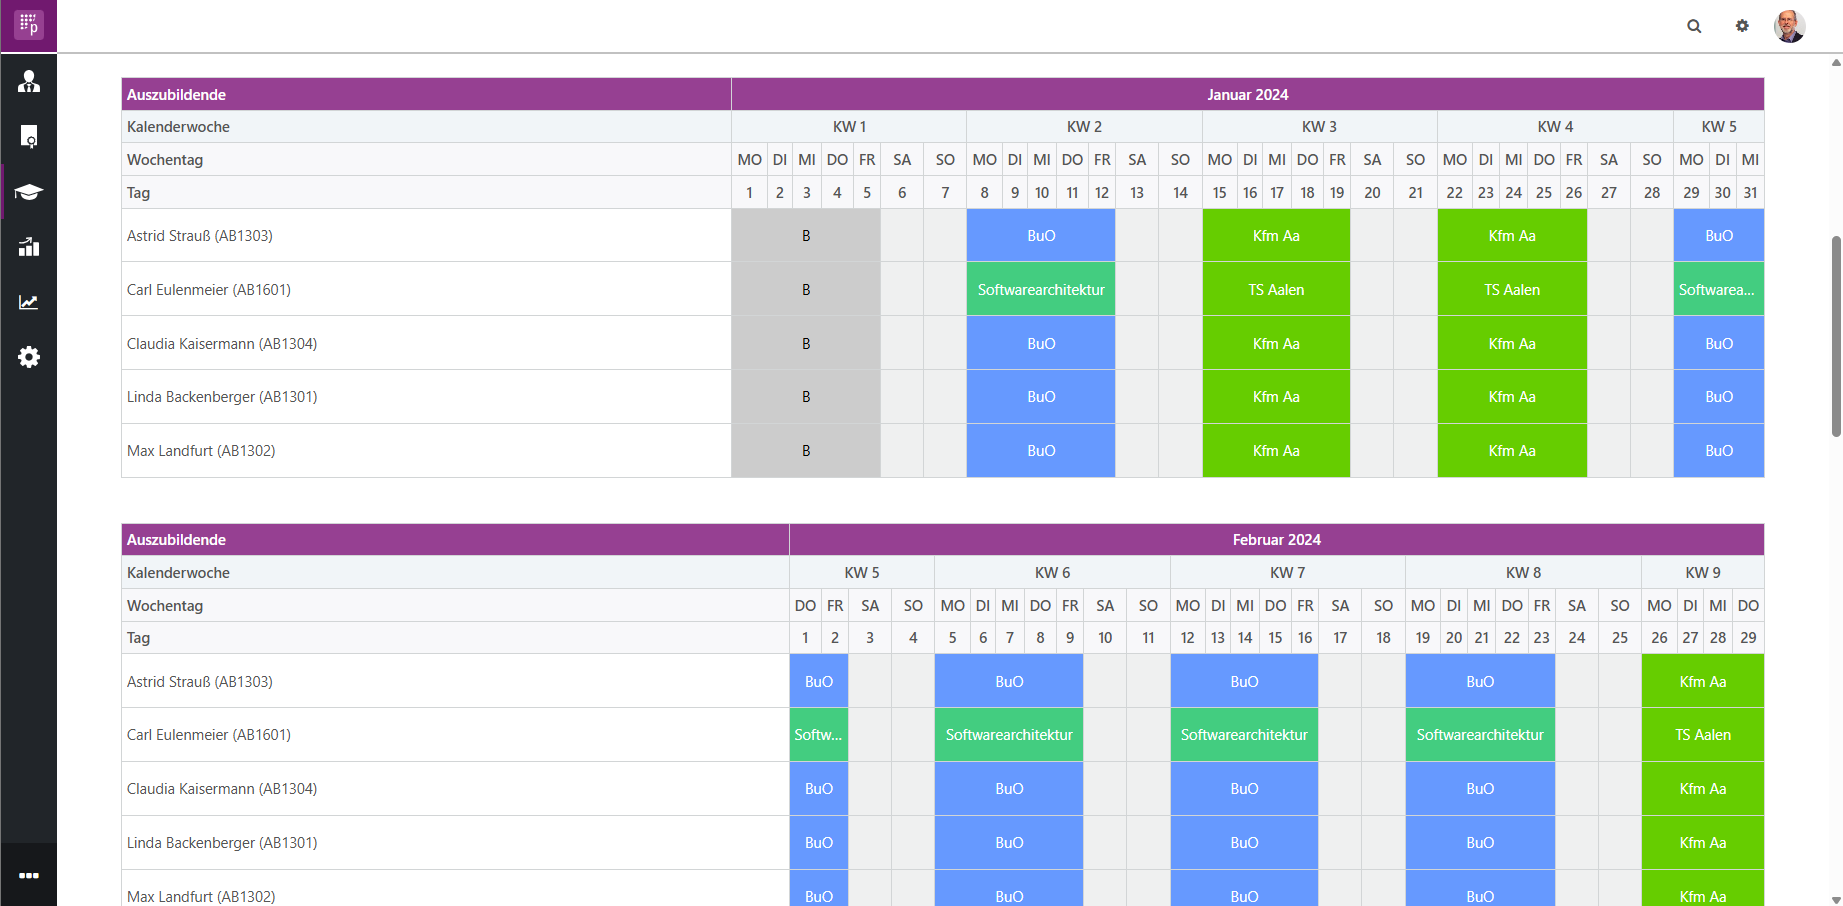Open the user profile avatar
The height and width of the screenshot is (906, 1843).
pyautogui.click(x=1789, y=26)
